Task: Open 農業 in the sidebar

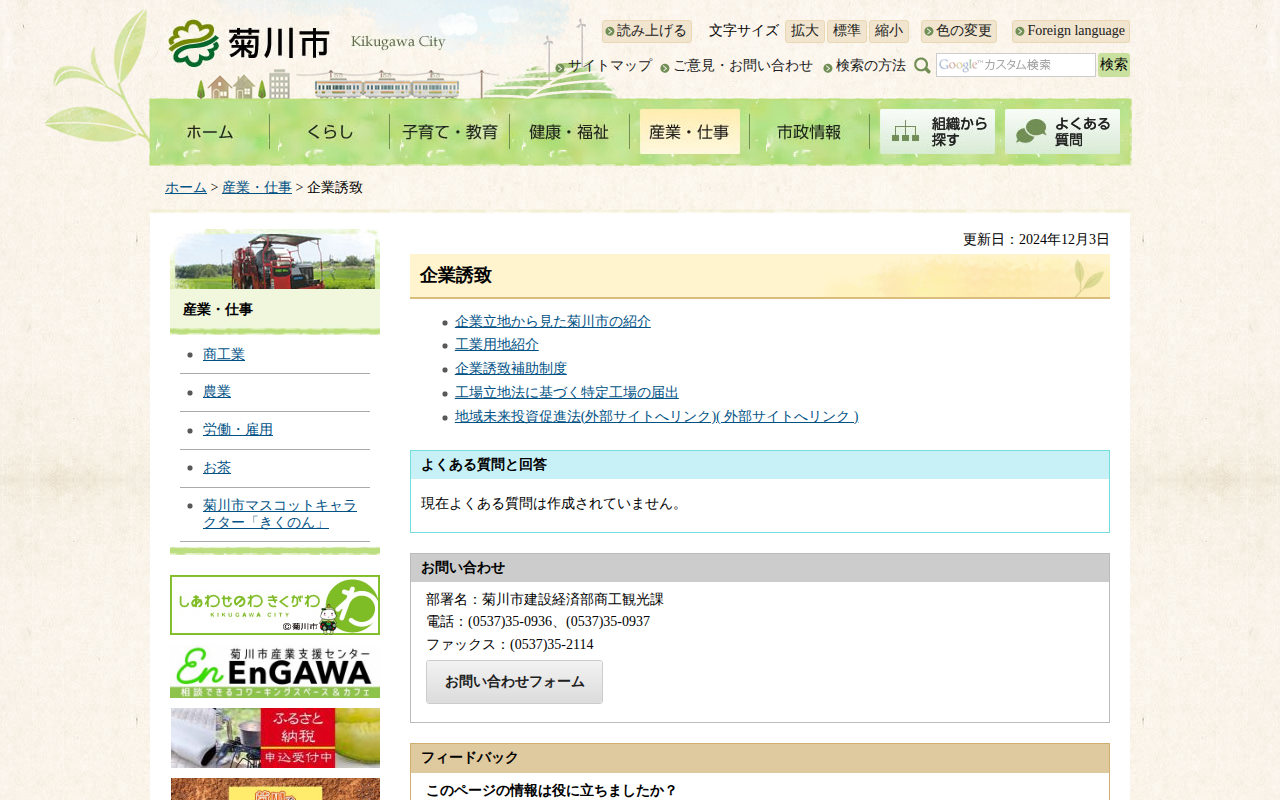Action: pos(217,392)
